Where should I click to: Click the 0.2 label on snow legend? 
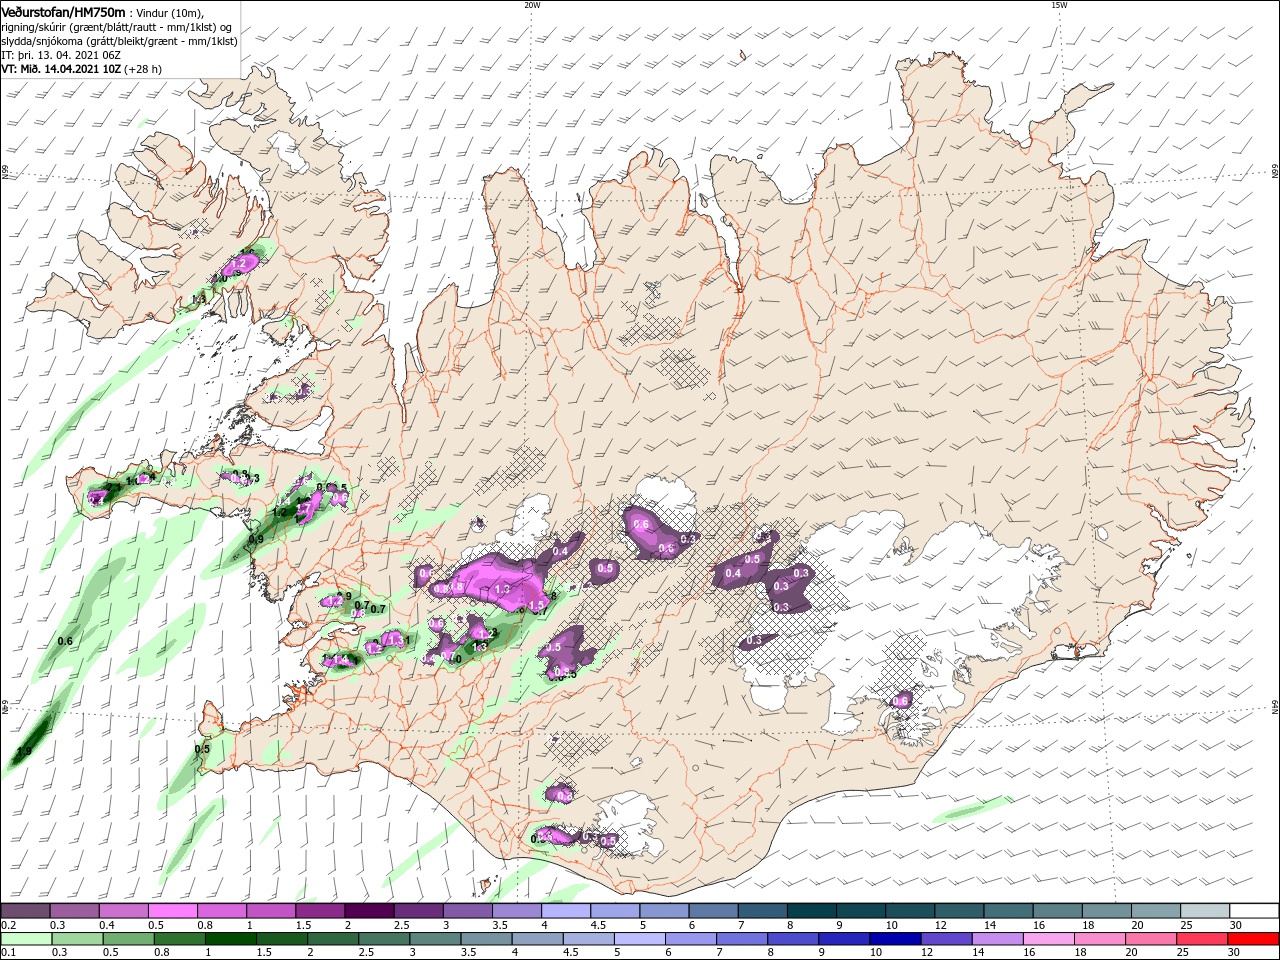7,925
